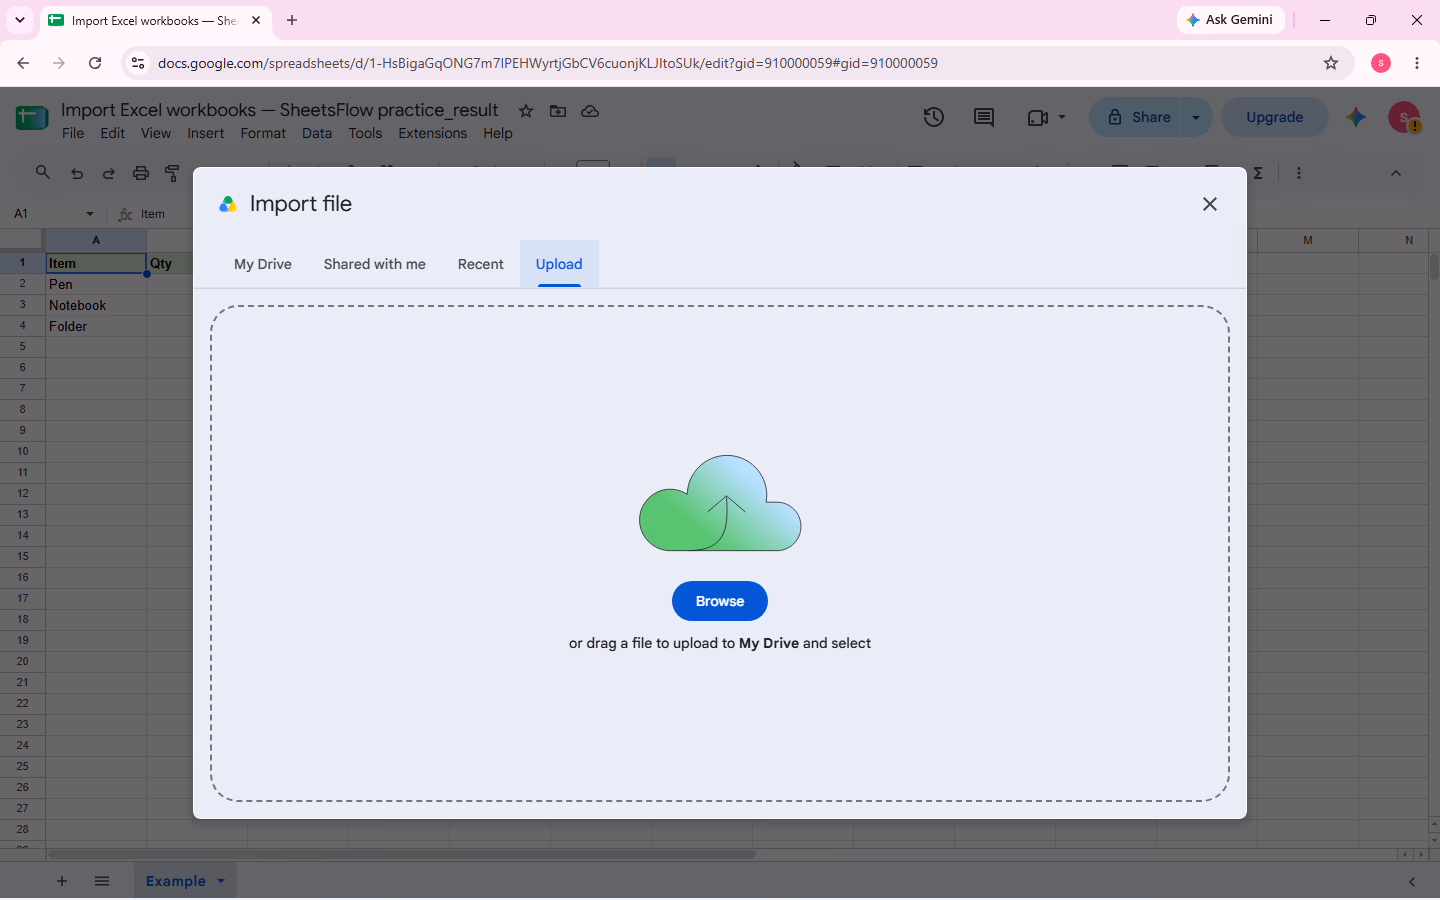Expand the Meet call dropdown arrow
The image size is (1440, 900).
[x=1062, y=117]
